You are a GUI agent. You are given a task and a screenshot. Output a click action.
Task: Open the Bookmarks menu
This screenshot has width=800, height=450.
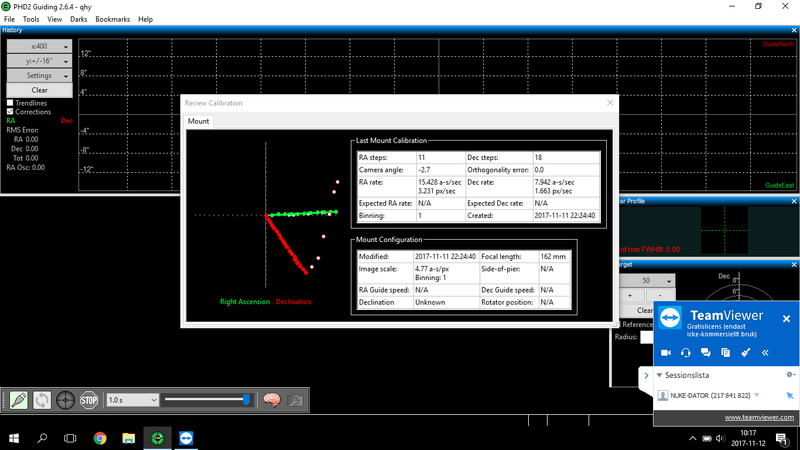coord(111,19)
